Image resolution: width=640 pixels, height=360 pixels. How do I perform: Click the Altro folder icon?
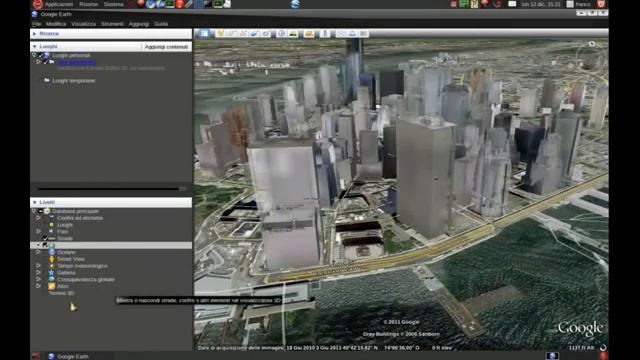52,286
